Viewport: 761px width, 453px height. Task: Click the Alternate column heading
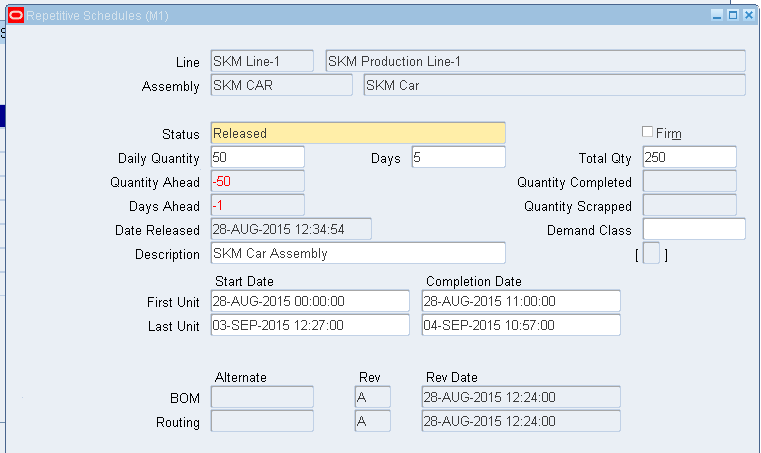tap(241, 377)
